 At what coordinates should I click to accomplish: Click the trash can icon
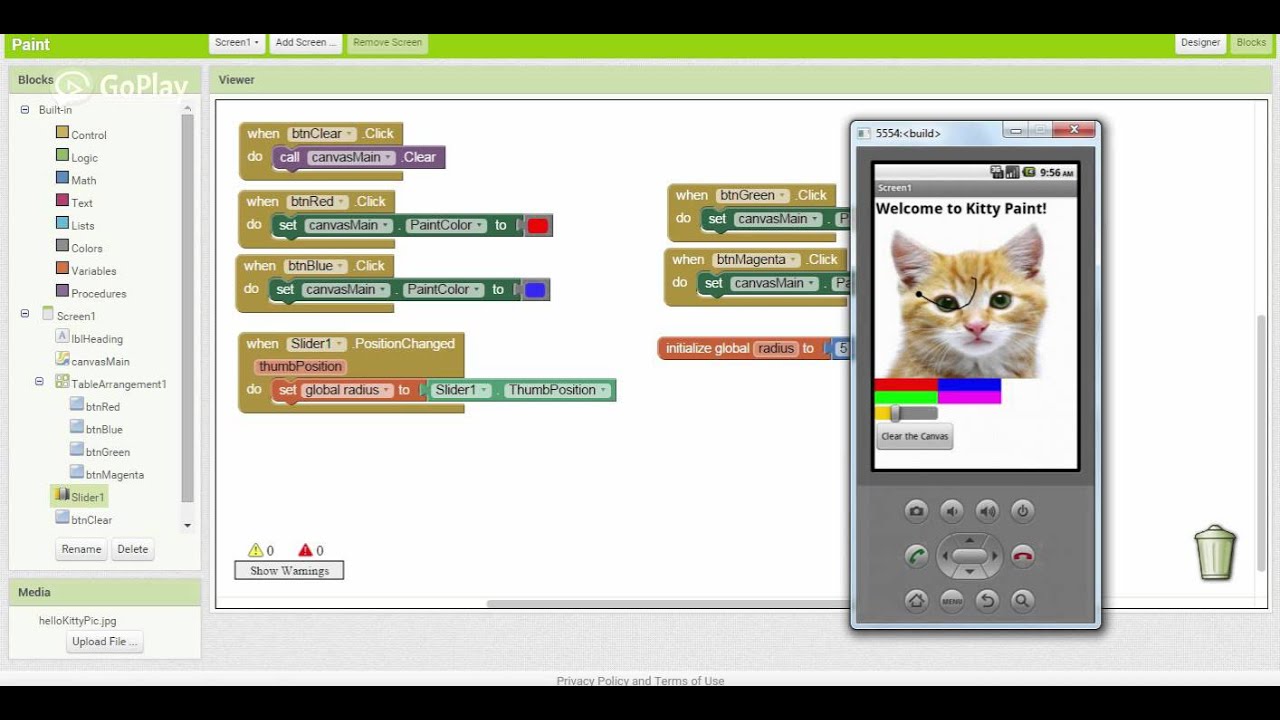click(x=1216, y=552)
